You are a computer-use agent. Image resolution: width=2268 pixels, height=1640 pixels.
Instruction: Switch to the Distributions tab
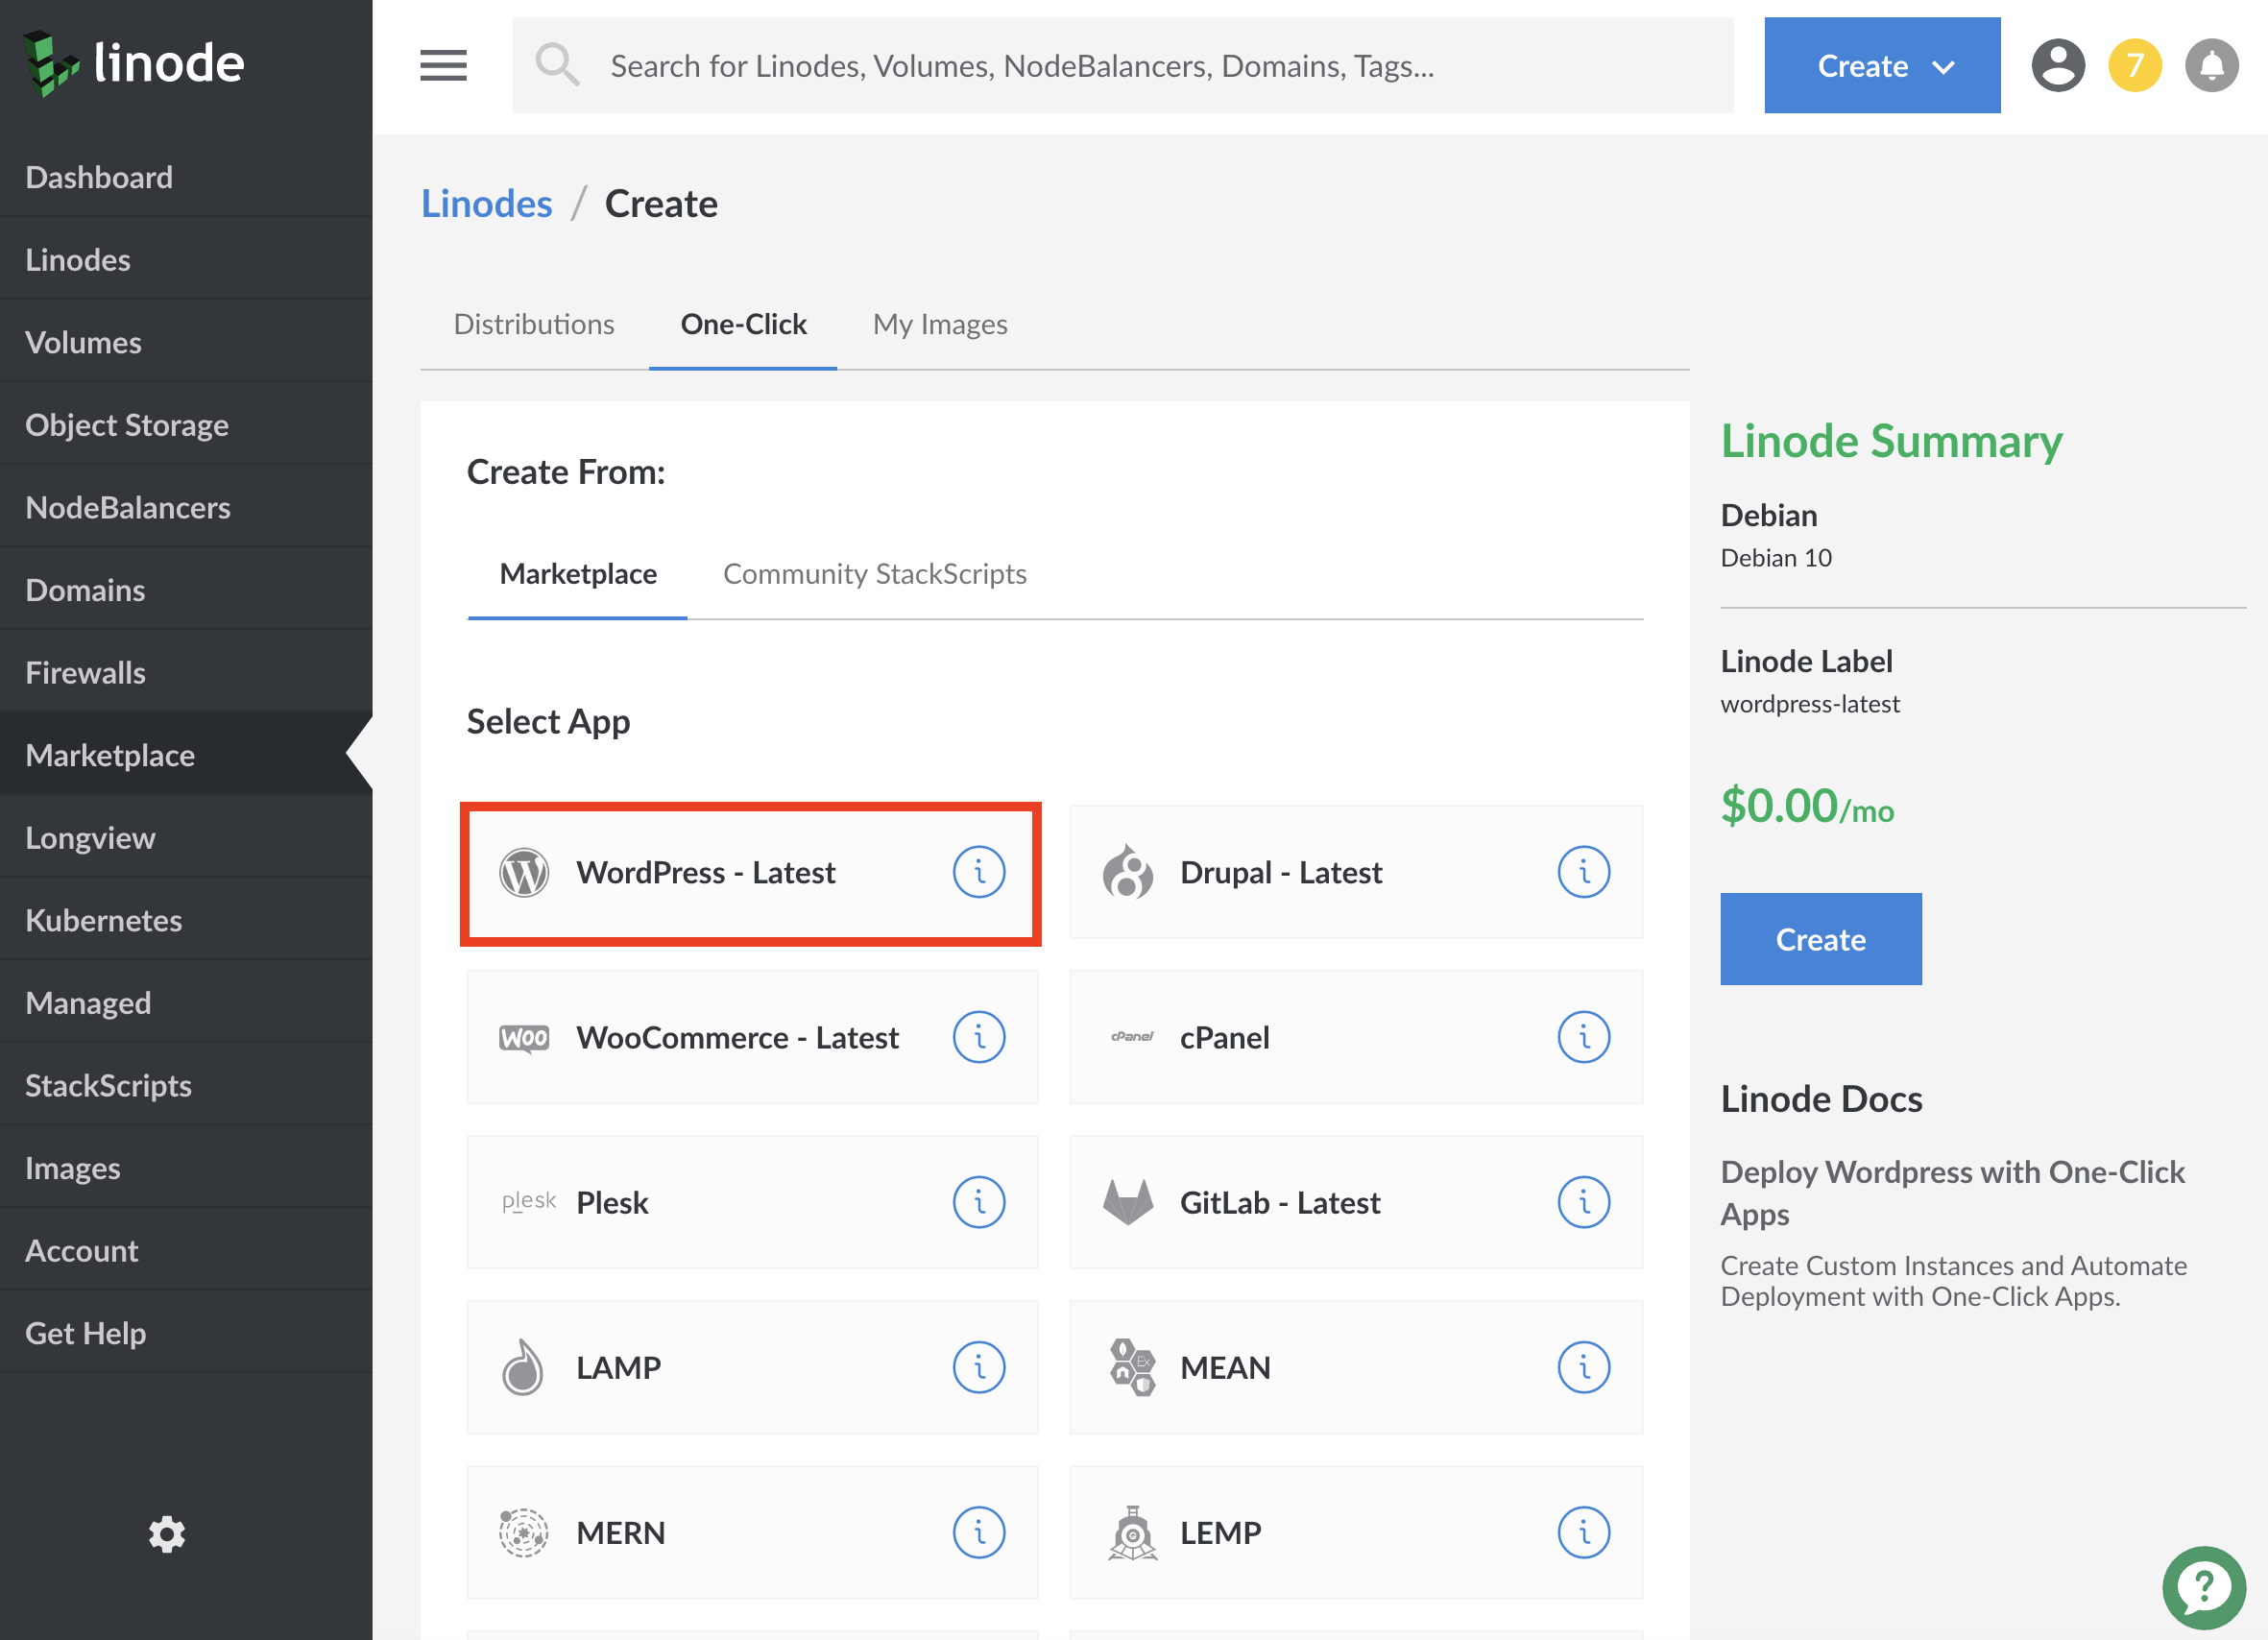(532, 325)
